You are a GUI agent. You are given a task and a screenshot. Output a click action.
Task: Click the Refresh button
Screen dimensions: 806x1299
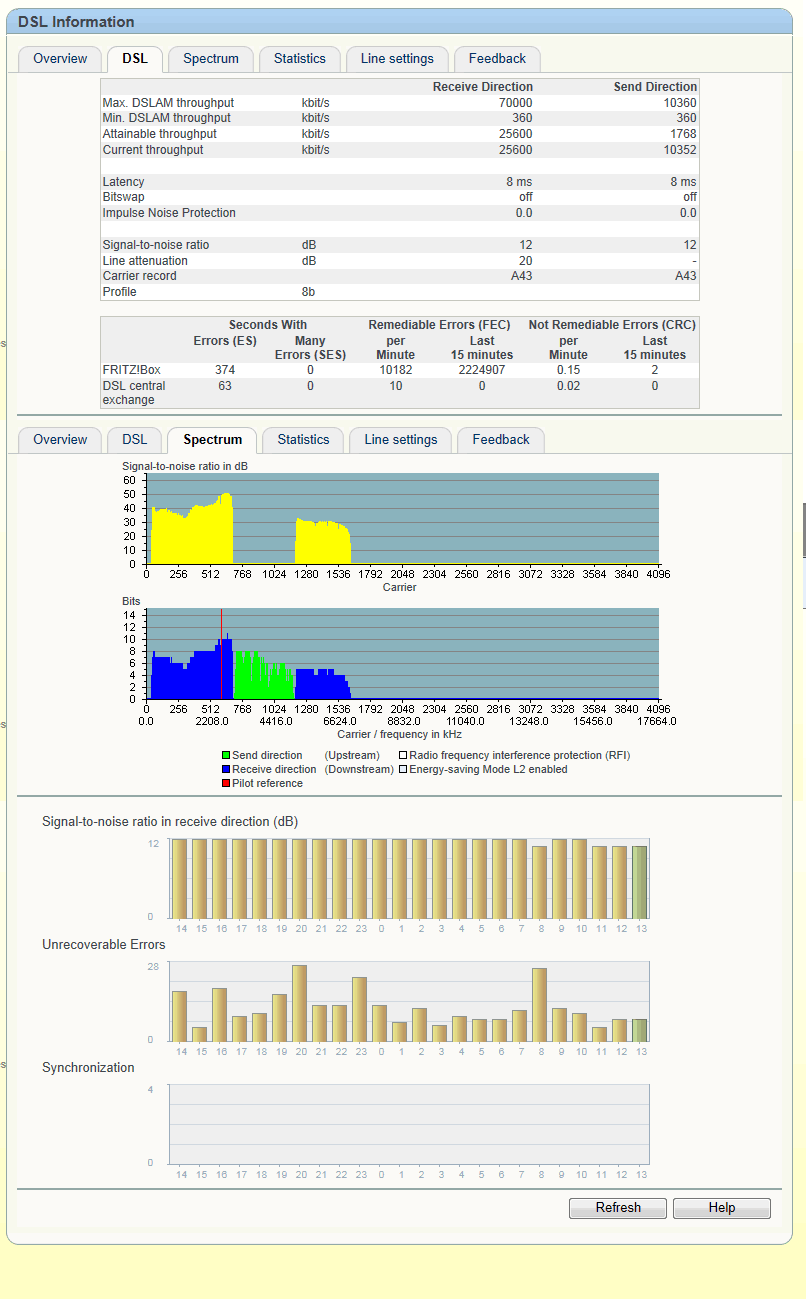tap(618, 1208)
